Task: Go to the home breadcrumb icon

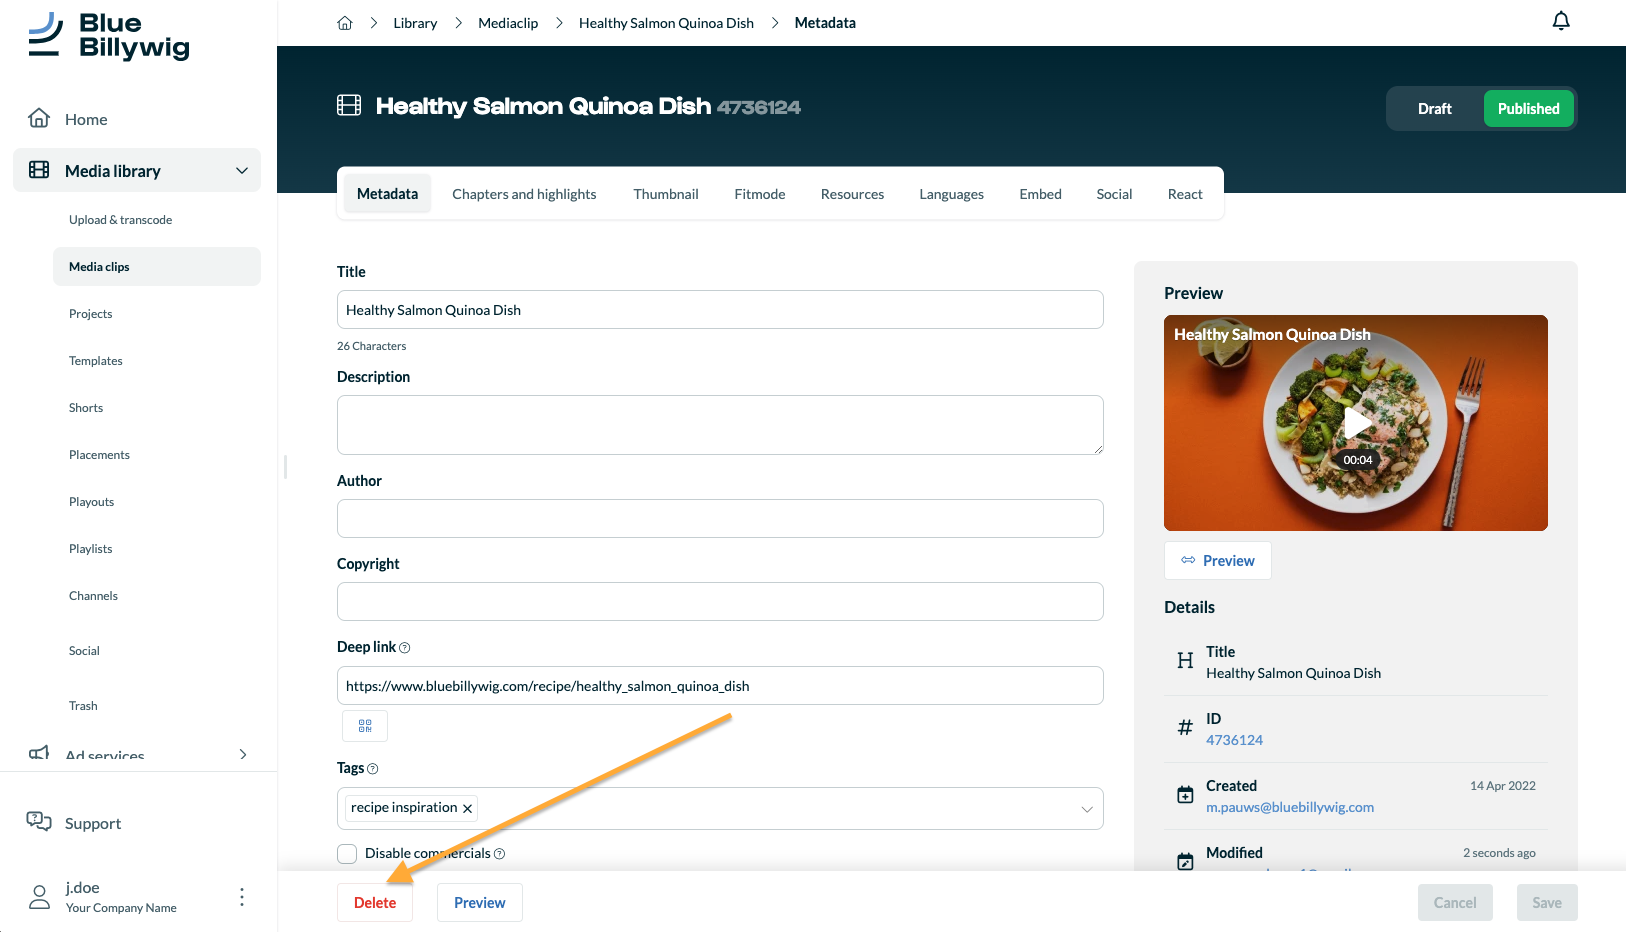Action: pyautogui.click(x=345, y=23)
